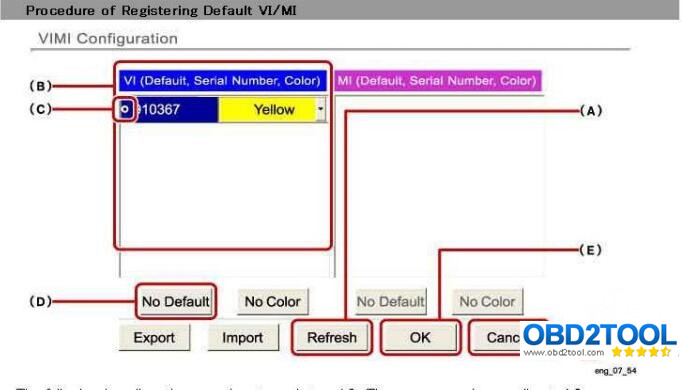Select the VI column header

(222, 81)
